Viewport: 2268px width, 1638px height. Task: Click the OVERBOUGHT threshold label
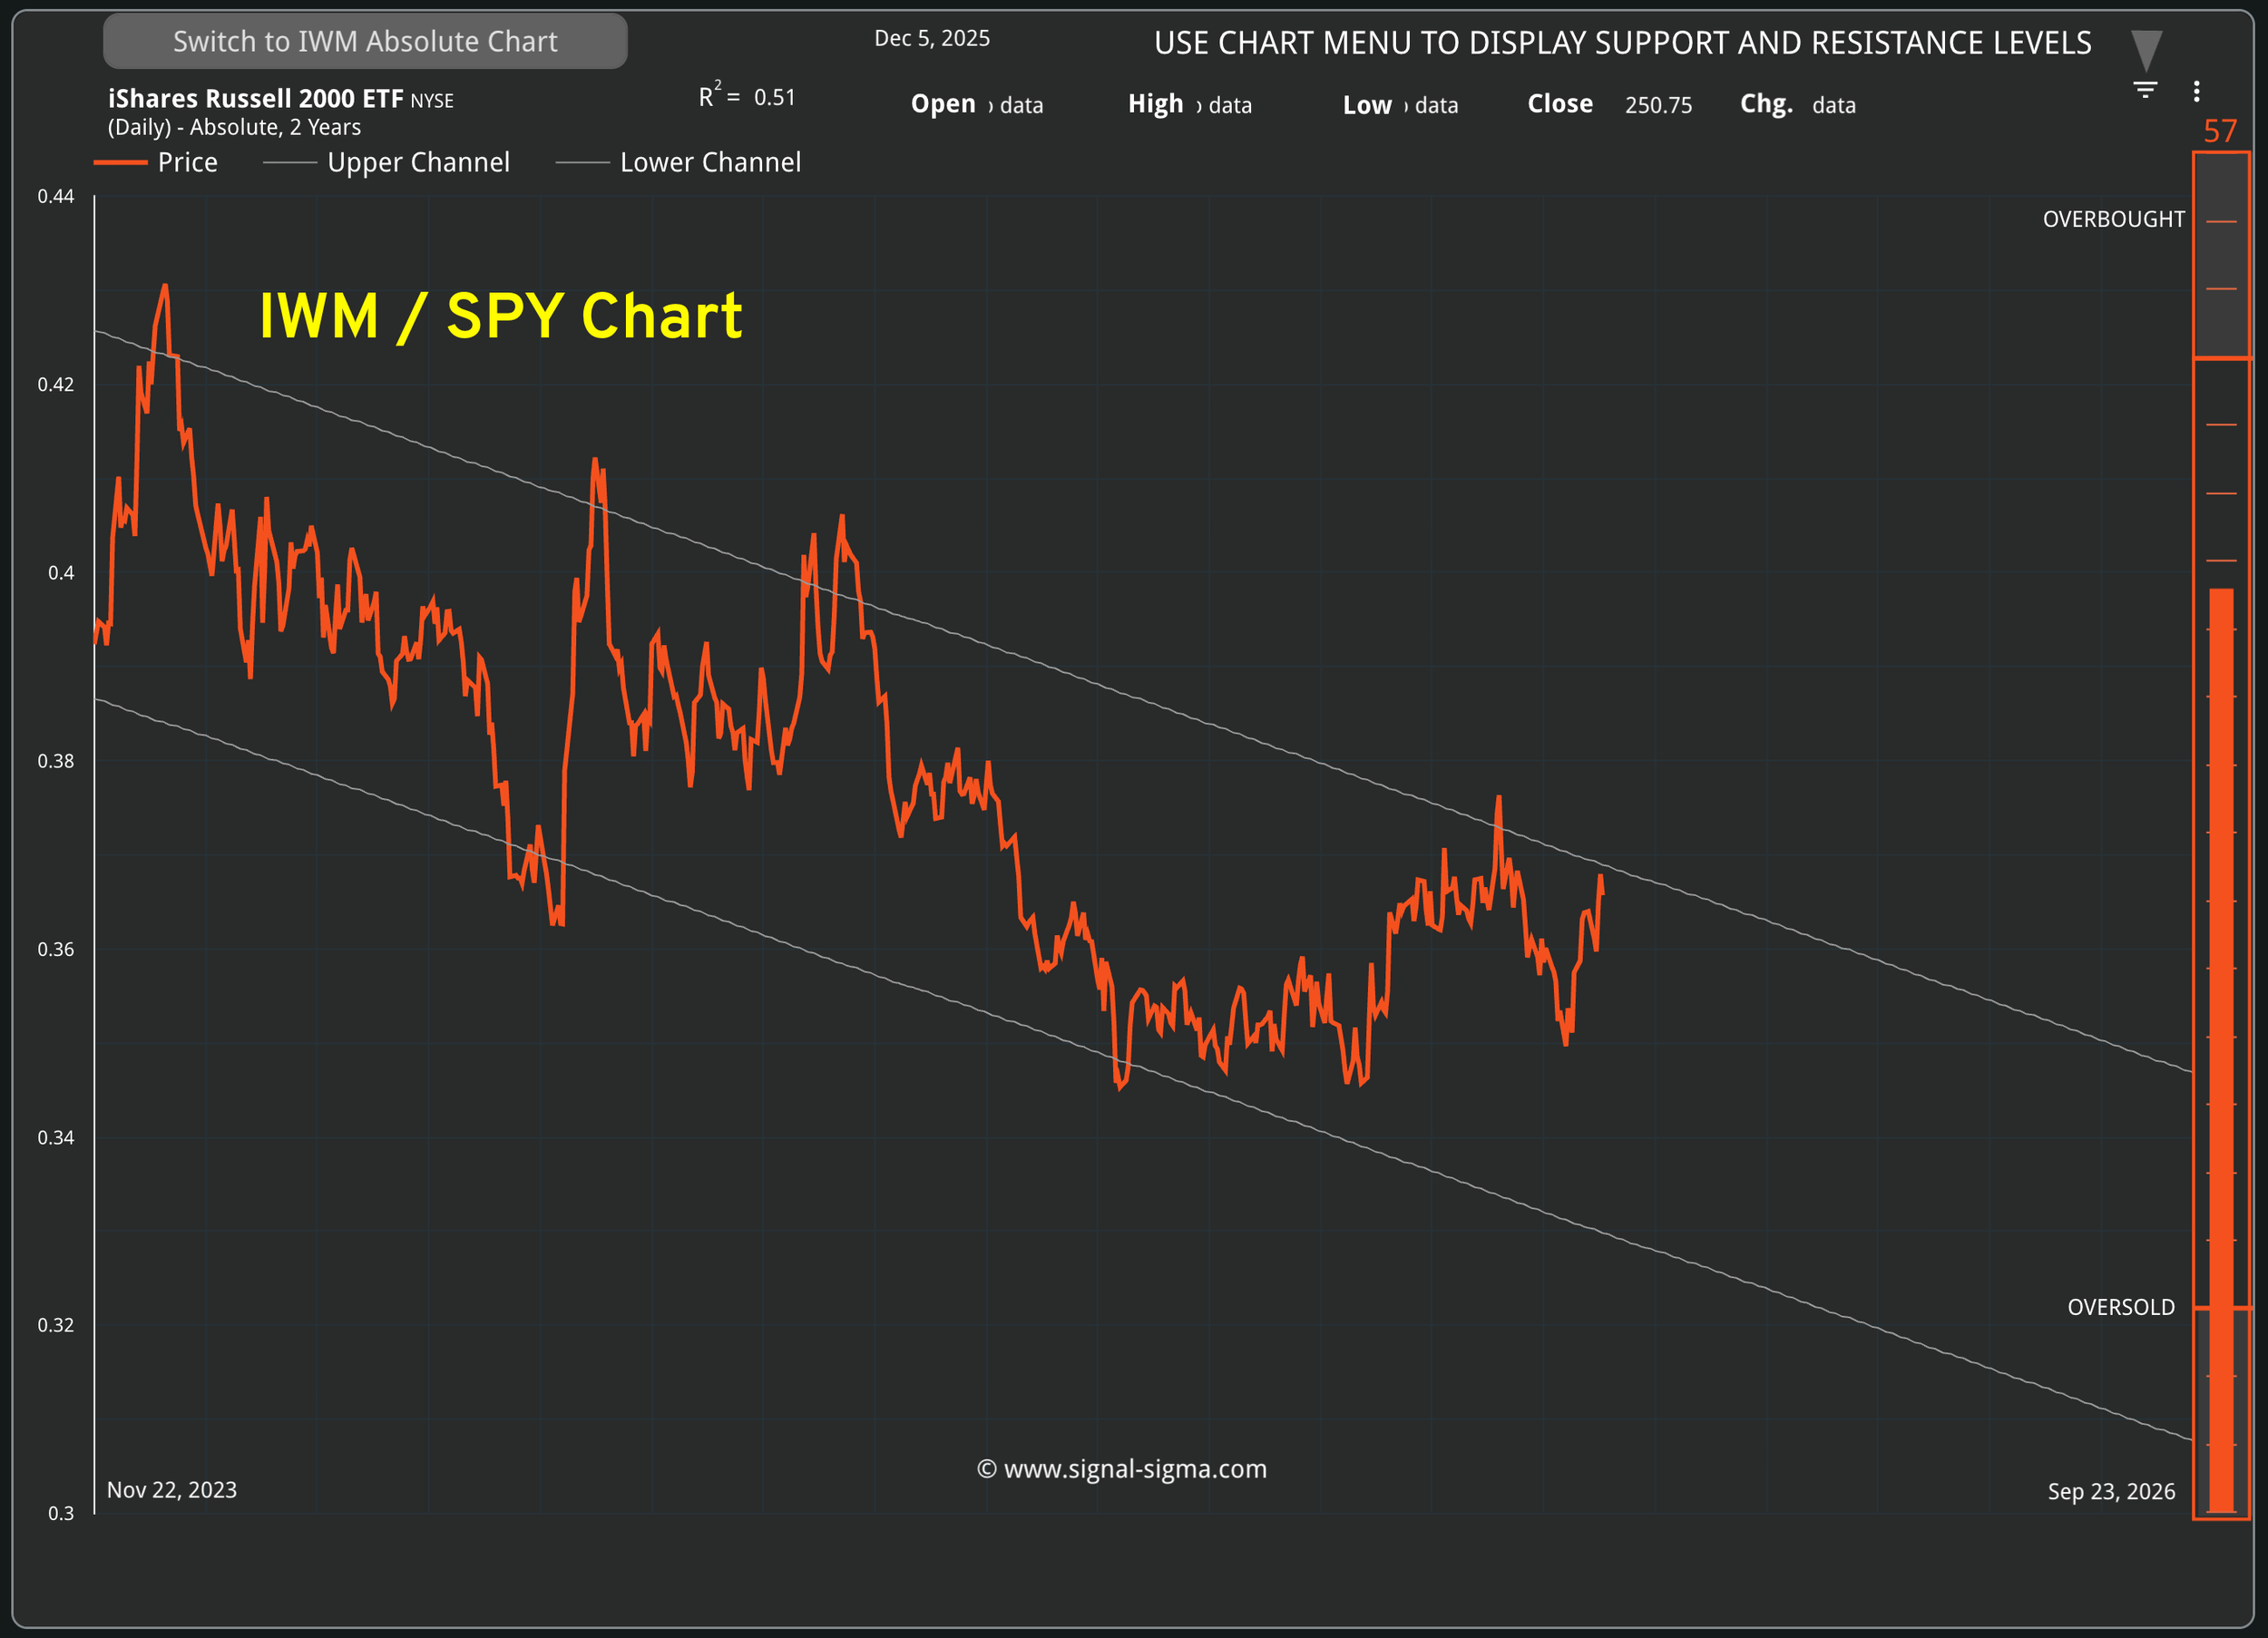point(2113,219)
